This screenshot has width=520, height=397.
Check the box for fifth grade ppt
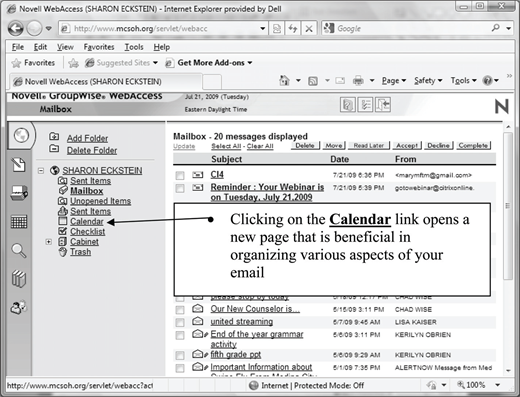pyautogui.click(x=180, y=355)
